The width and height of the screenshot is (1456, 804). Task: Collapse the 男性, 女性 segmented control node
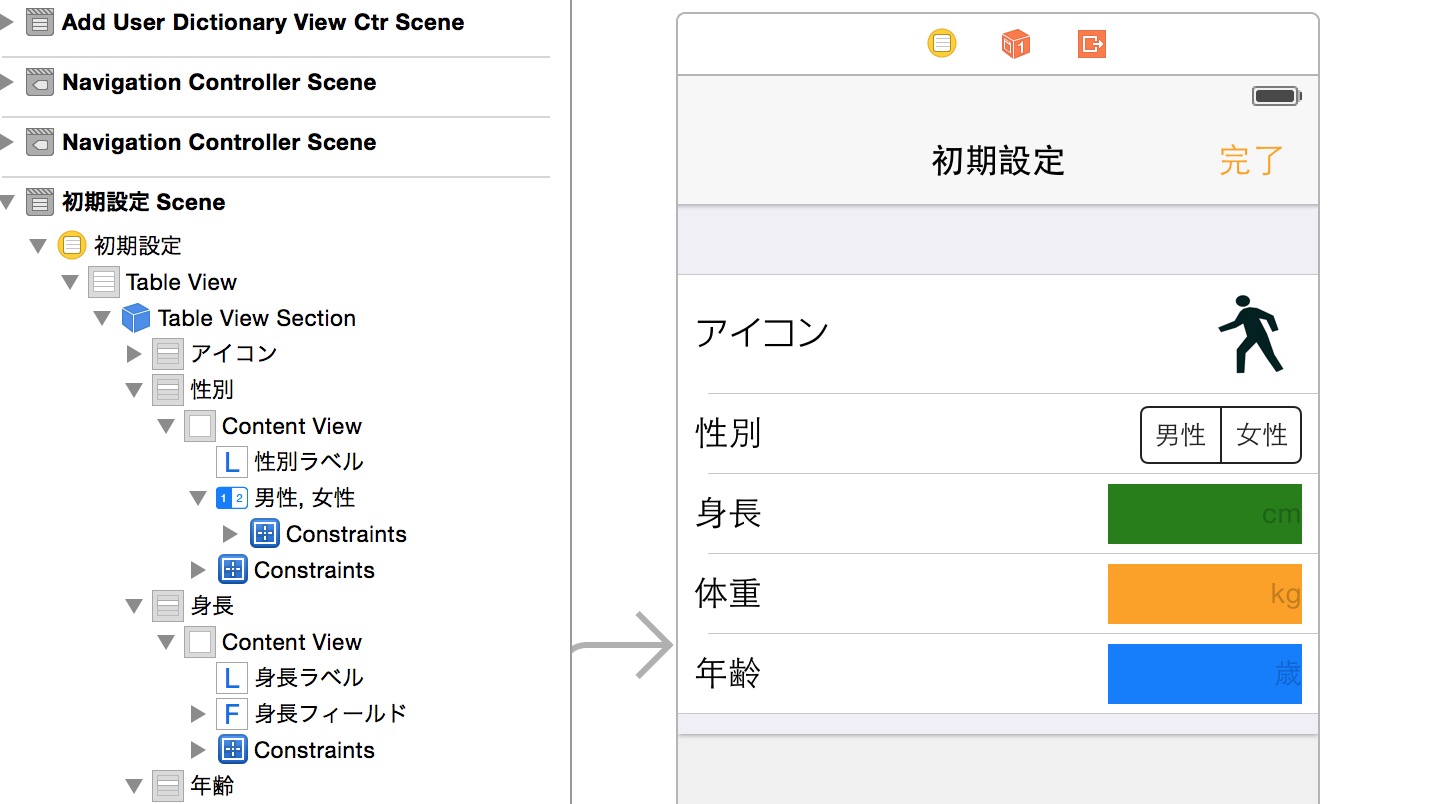(198, 498)
